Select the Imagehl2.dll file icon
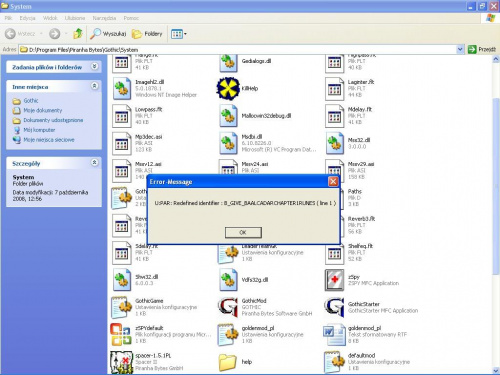This screenshot has height=375, width=500. click(121, 88)
